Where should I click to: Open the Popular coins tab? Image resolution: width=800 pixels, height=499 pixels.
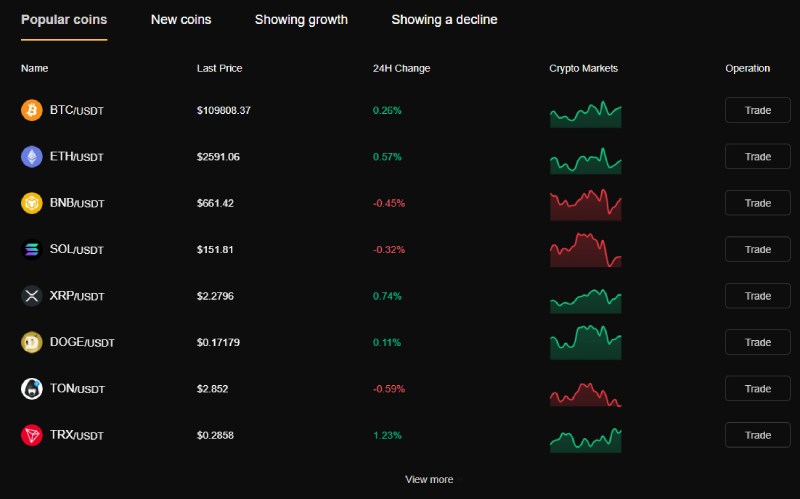click(64, 19)
